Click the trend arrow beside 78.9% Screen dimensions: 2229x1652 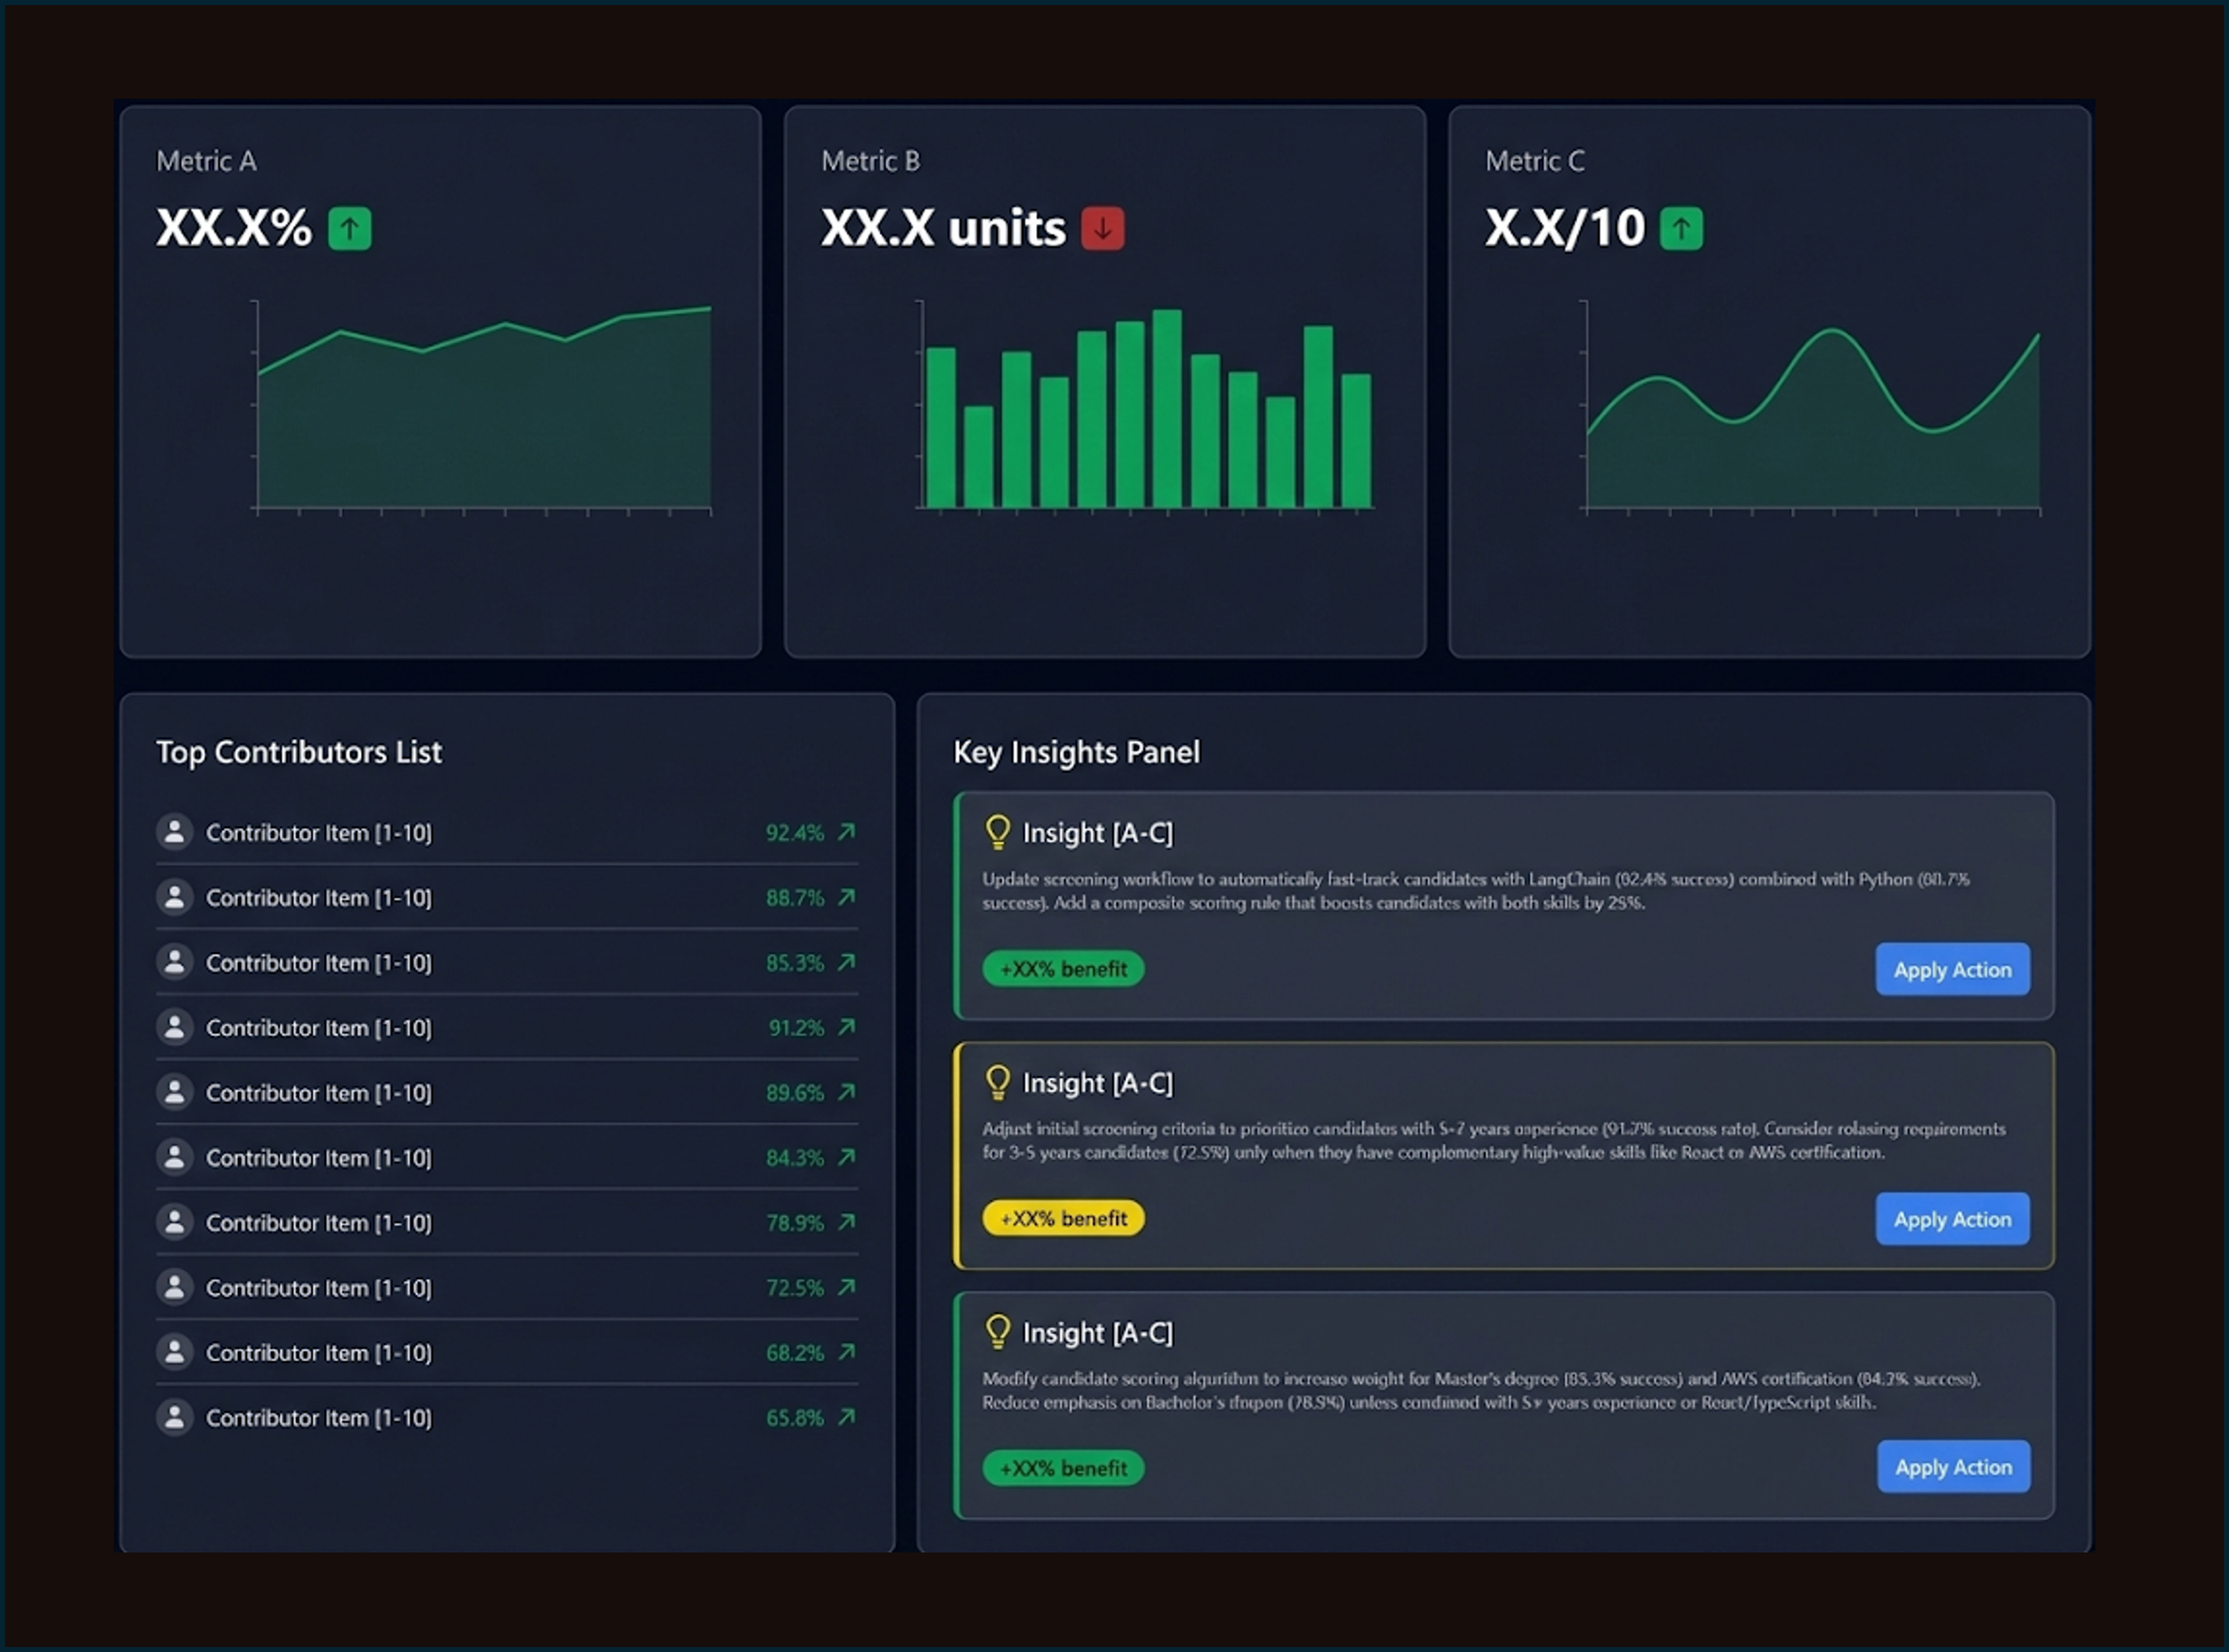846,1222
